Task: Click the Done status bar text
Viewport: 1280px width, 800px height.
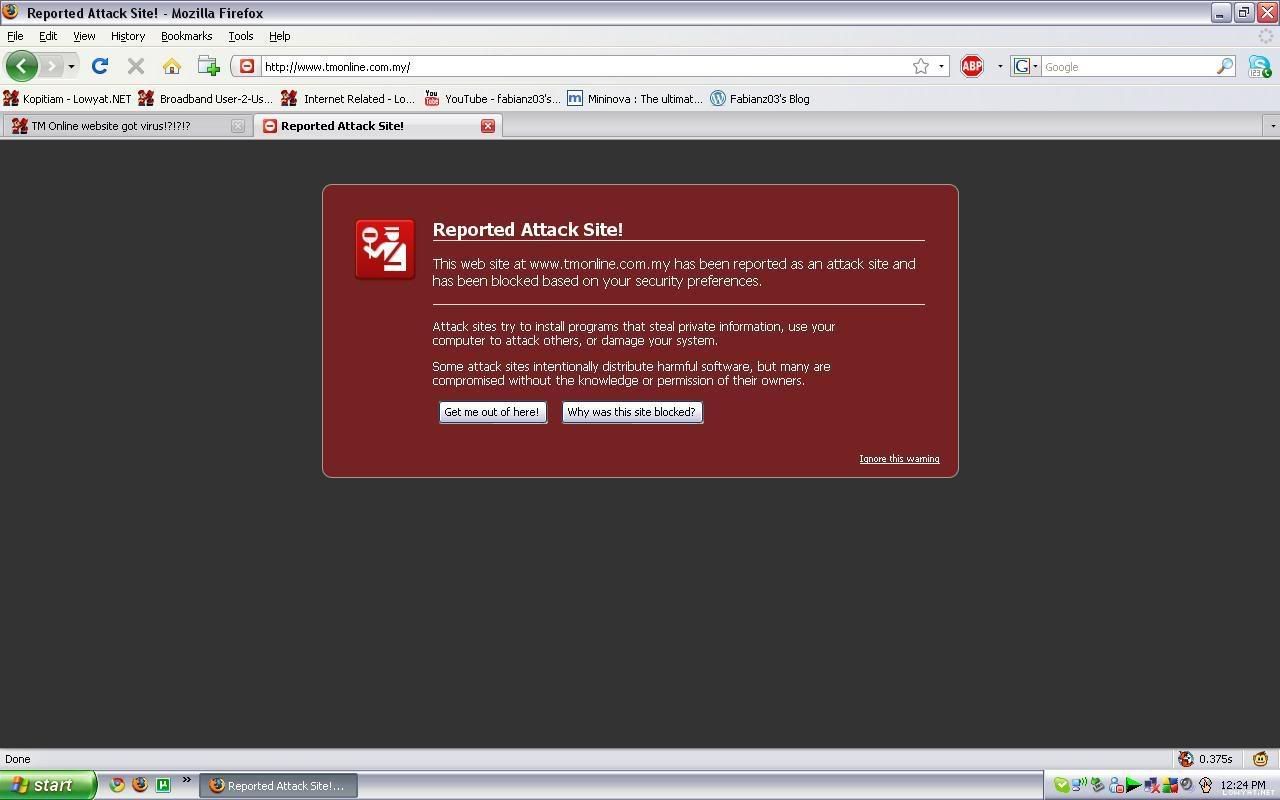Action: pyautogui.click(x=18, y=759)
